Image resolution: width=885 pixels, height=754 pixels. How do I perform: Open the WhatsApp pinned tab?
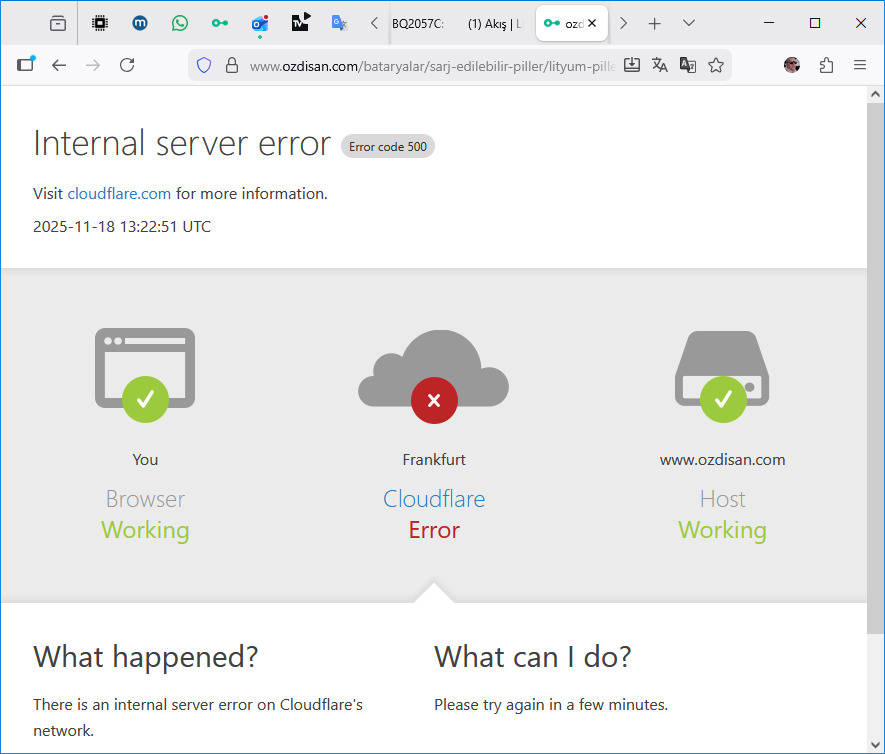coord(179,23)
